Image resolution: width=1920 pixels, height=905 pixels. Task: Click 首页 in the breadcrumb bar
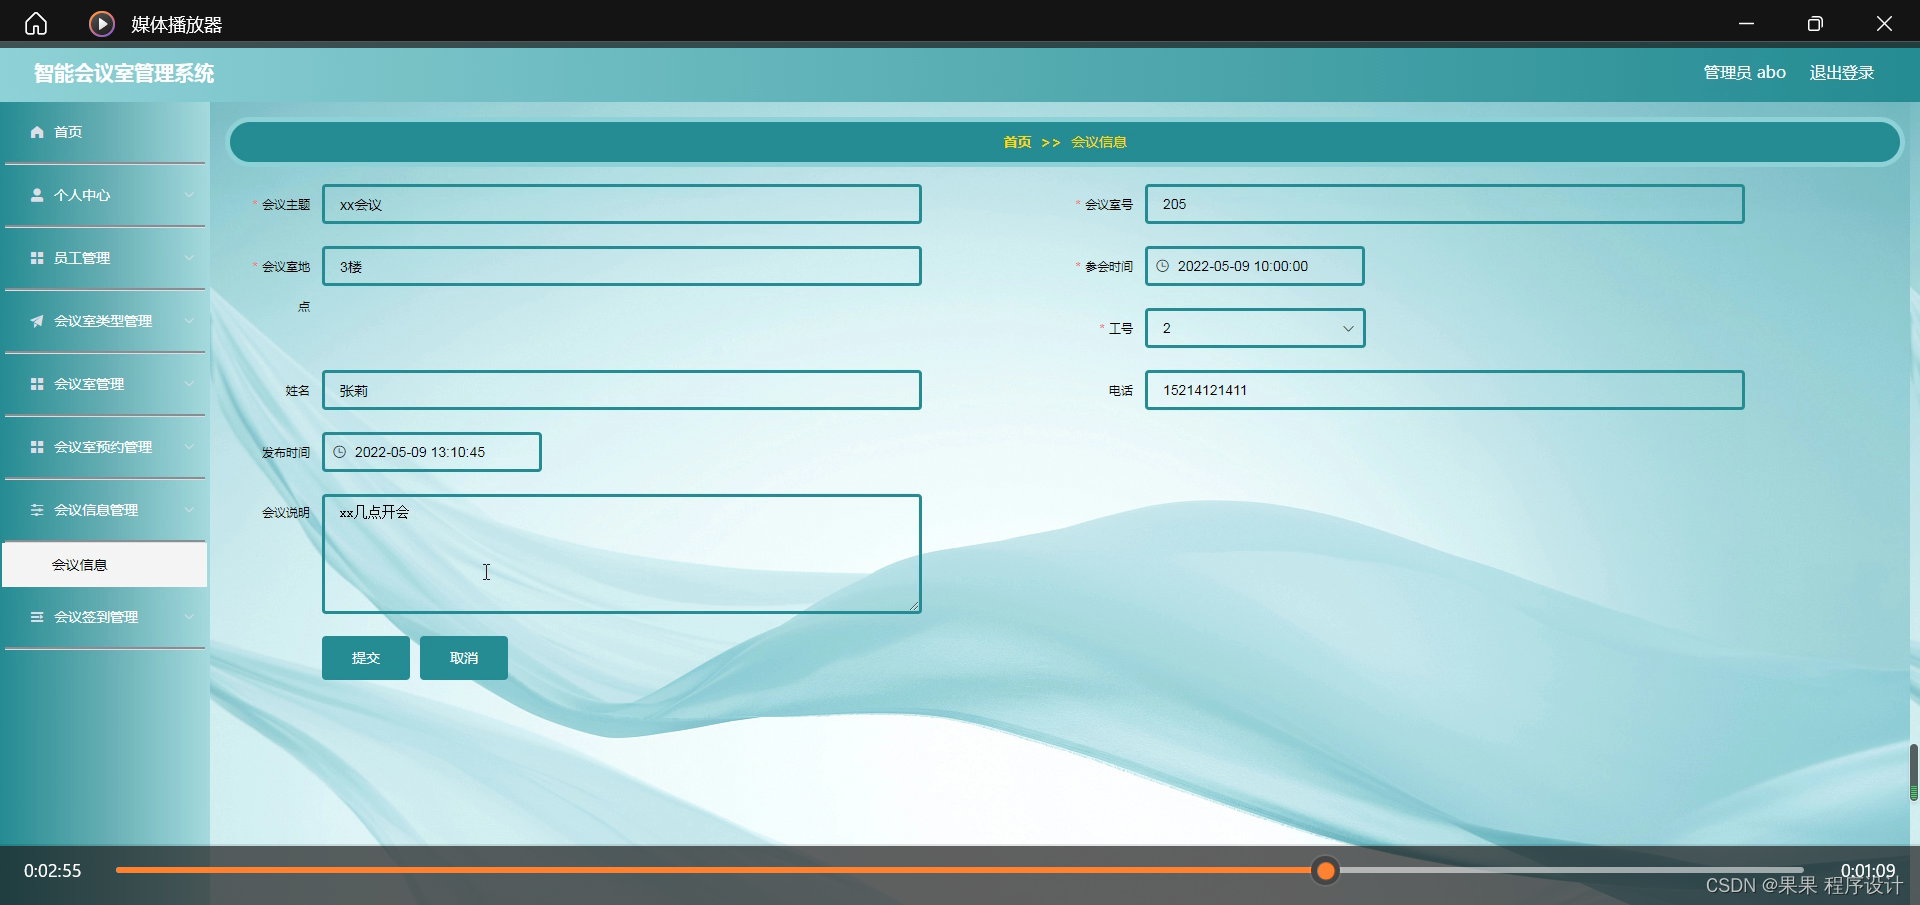[x=1017, y=142]
